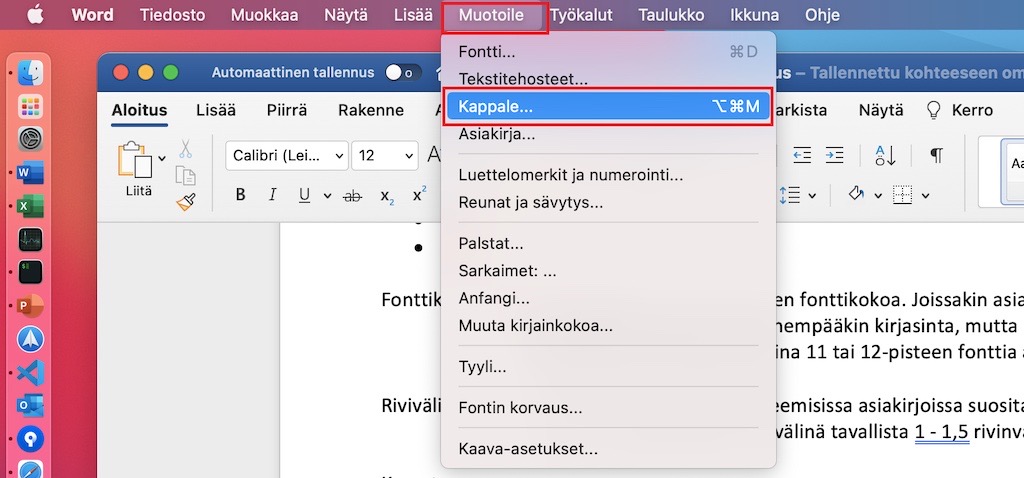Choose Tyyli... menu item
Viewport: 1024px width, 478px height.
click(x=608, y=367)
